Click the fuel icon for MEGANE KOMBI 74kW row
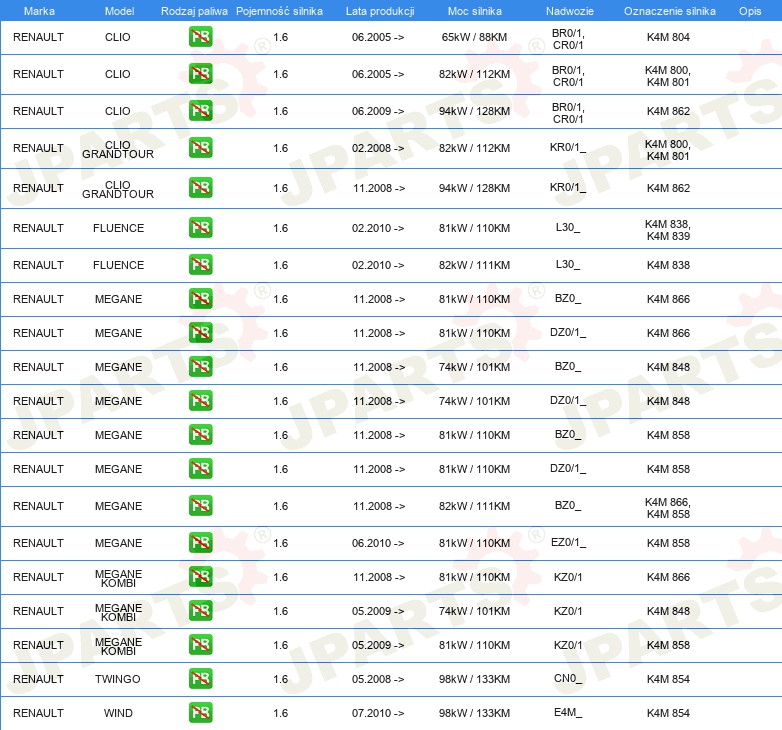This screenshot has width=782, height=730. tap(200, 611)
